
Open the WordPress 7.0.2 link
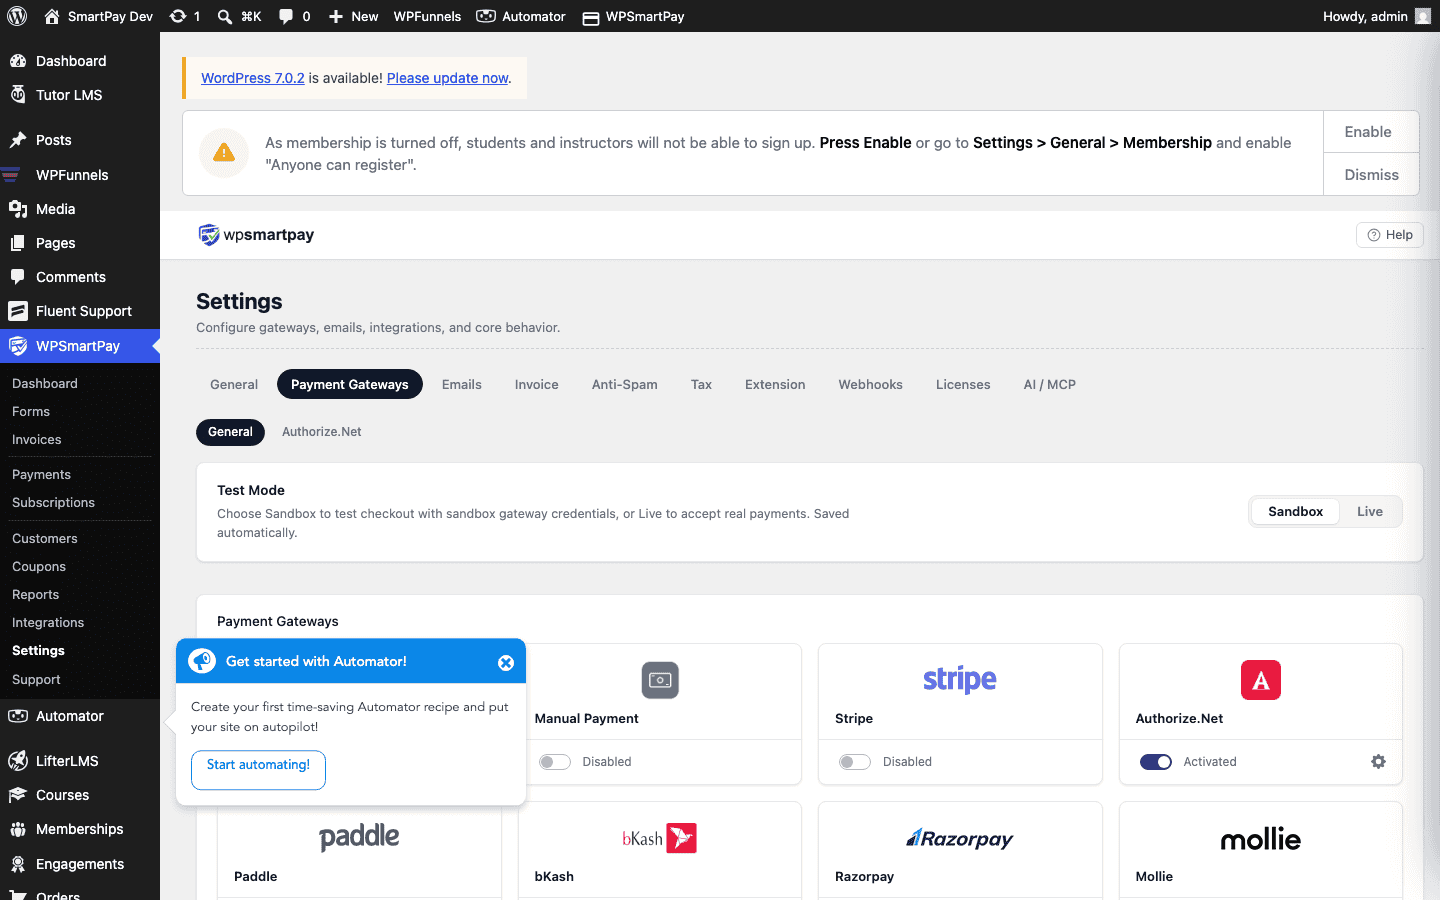pyautogui.click(x=253, y=78)
